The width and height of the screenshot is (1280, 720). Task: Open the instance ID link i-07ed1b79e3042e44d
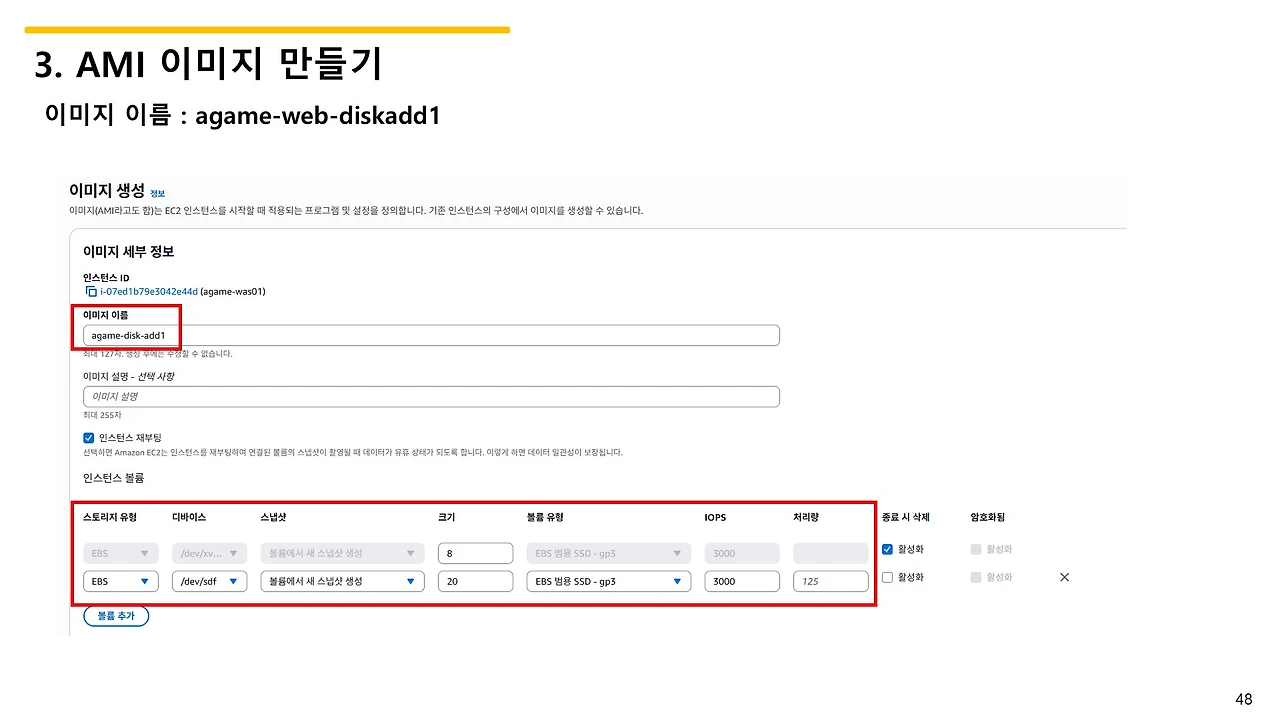coord(149,292)
